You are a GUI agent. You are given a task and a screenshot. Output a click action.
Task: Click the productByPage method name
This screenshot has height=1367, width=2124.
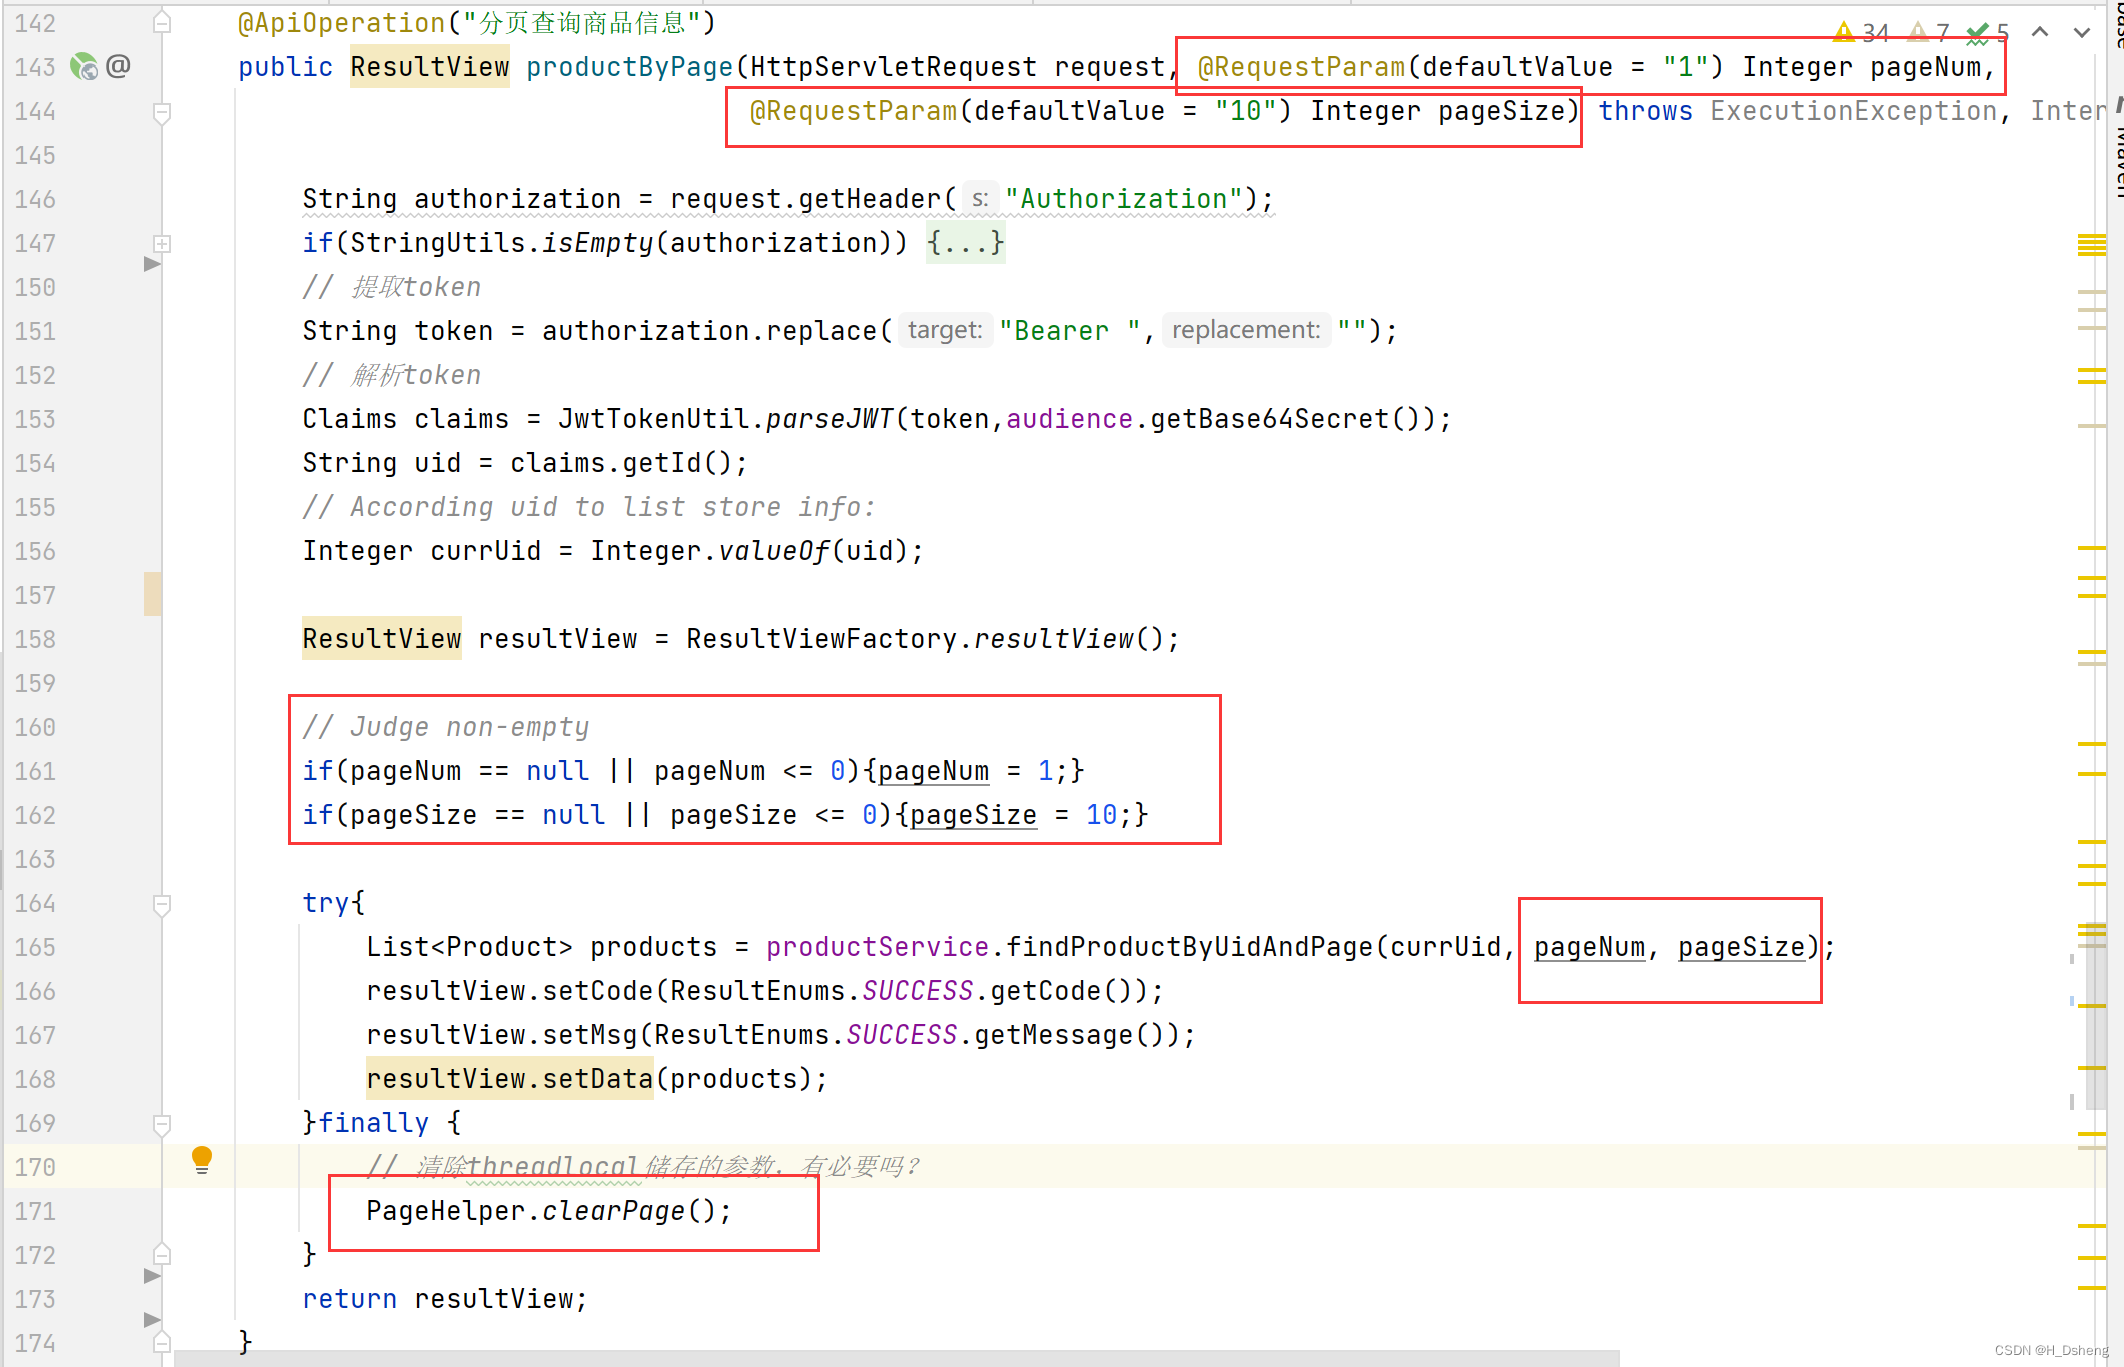(x=630, y=67)
